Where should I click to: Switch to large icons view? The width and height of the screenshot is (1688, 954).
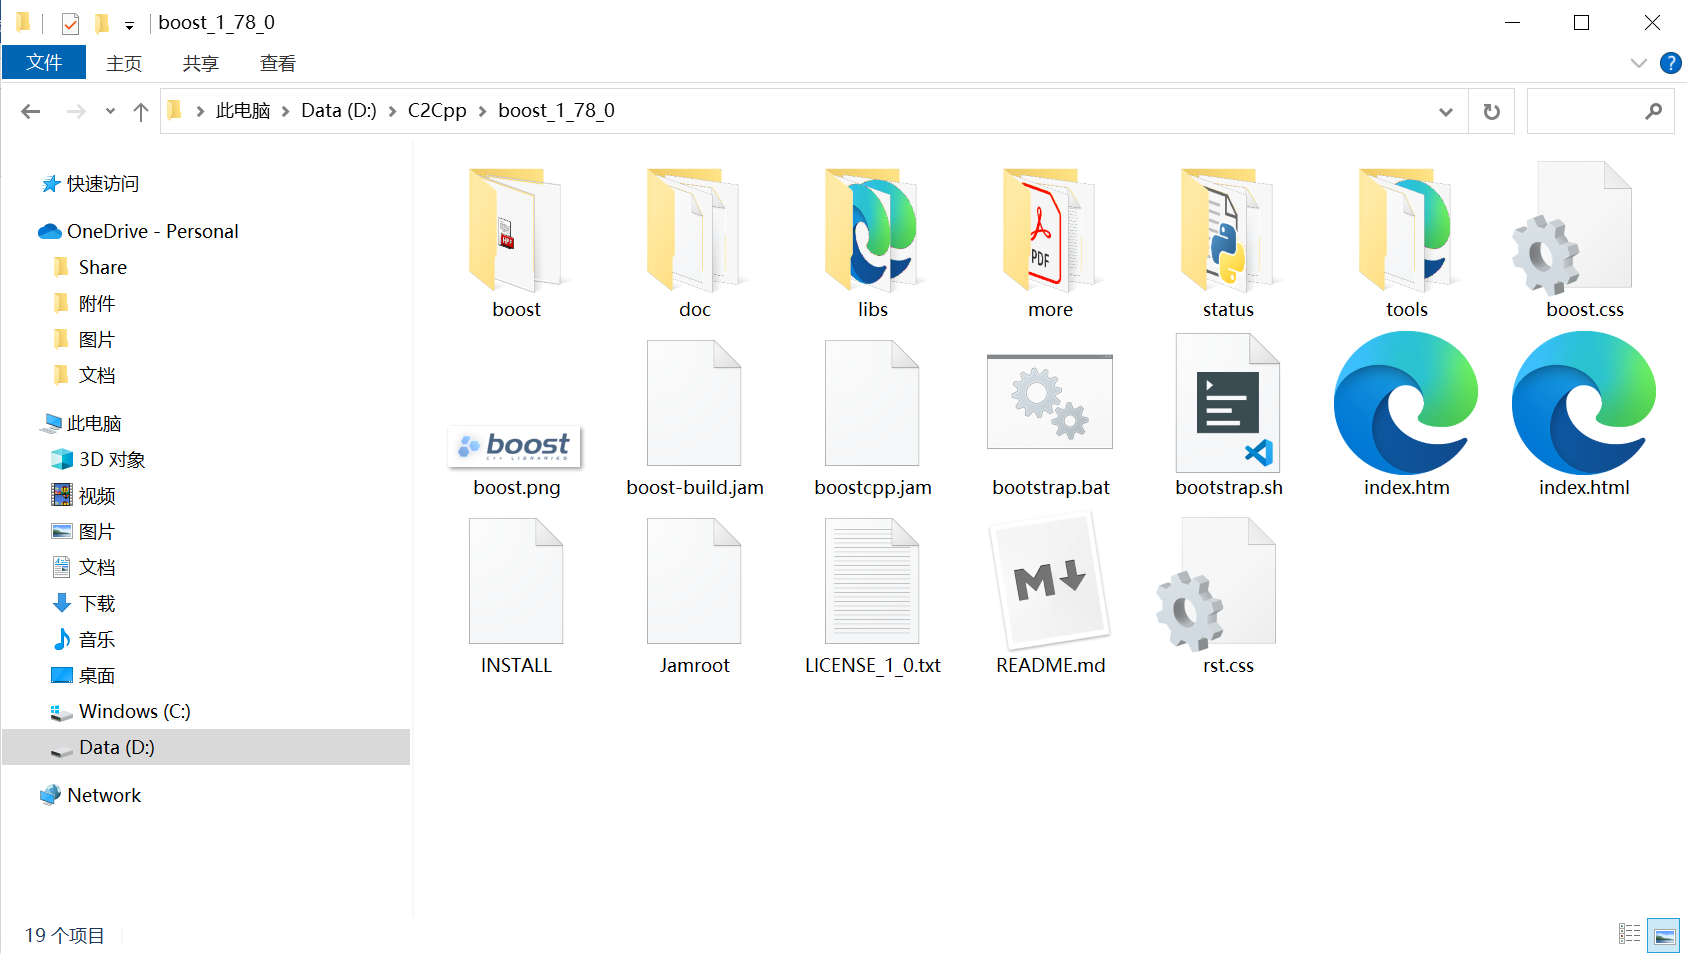pyautogui.click(x=1664, y=935)
